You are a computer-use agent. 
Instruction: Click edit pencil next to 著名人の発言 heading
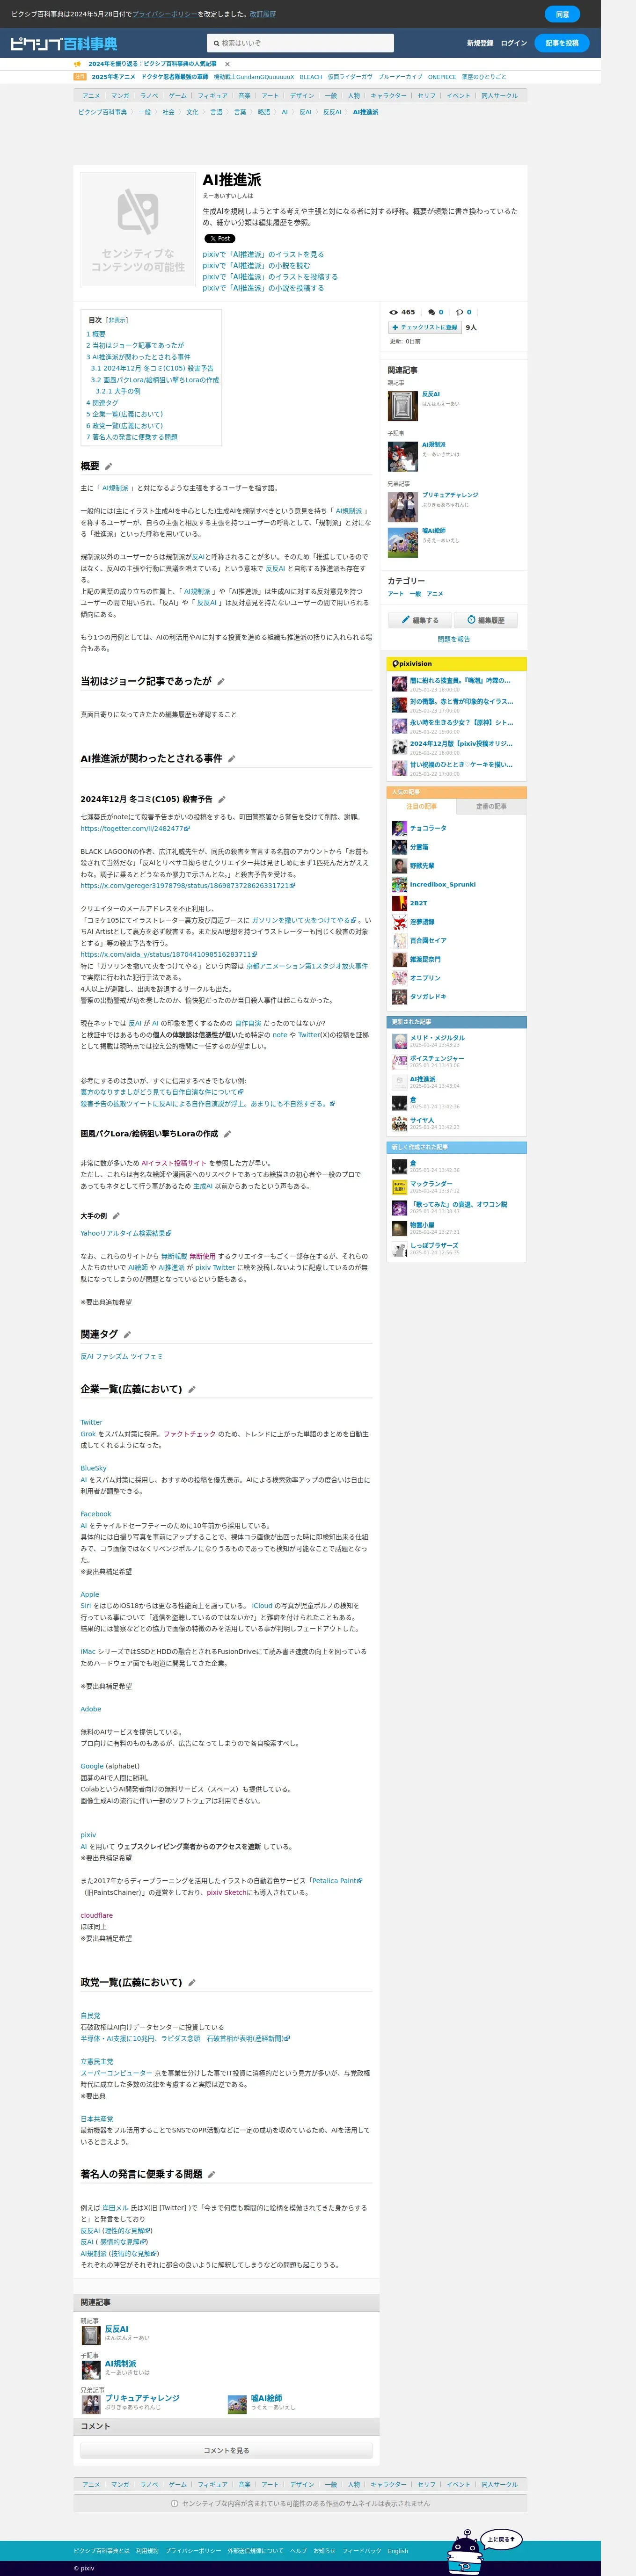coord(212,2174)
